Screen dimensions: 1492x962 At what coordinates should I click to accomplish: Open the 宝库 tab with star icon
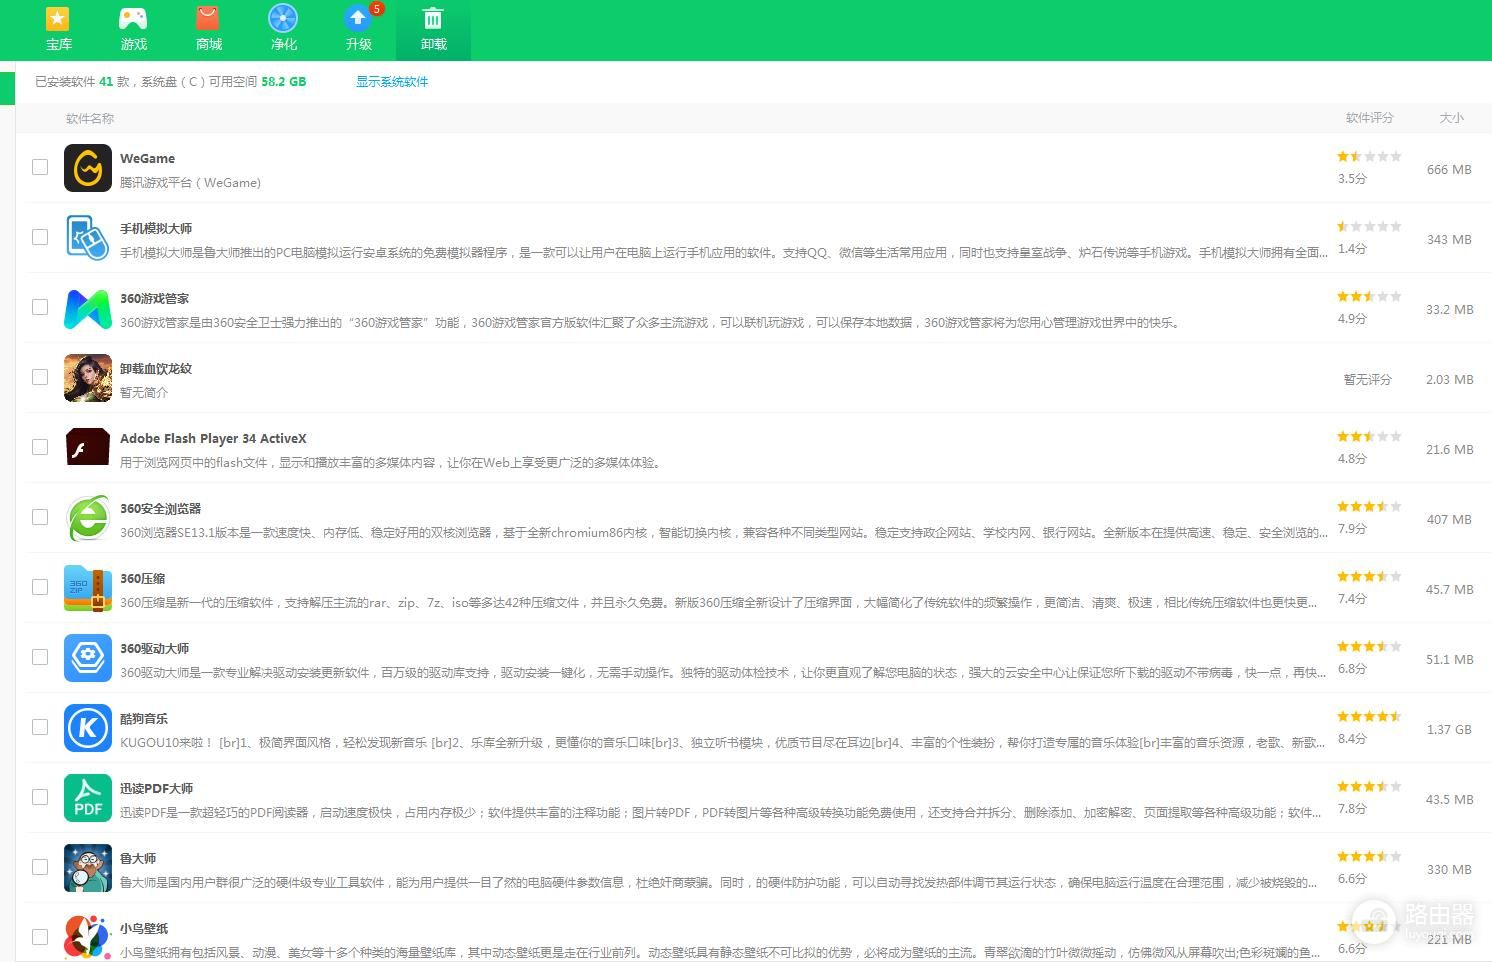click(58, 30)
